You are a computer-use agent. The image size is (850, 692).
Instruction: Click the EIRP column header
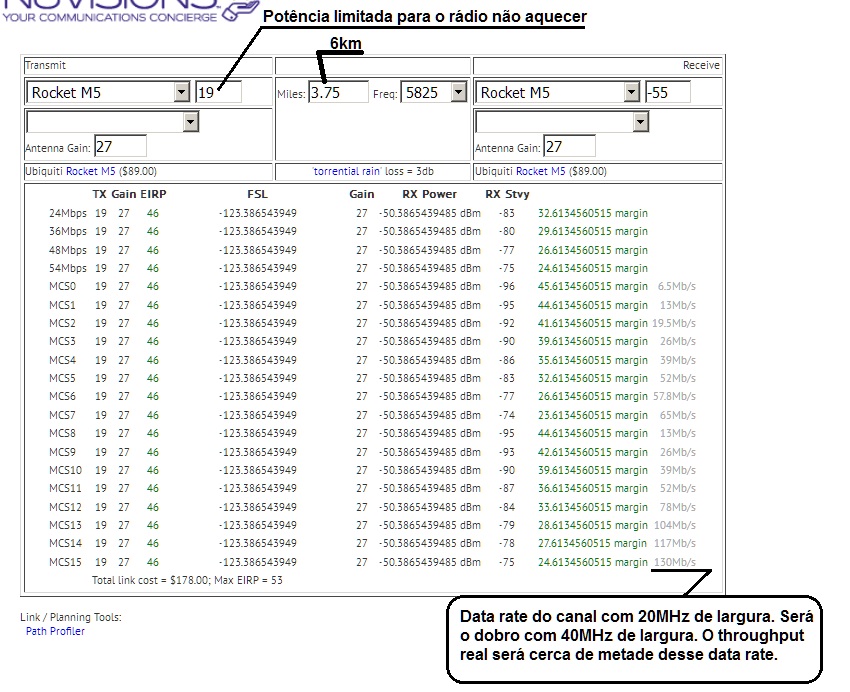click(153, 194)
